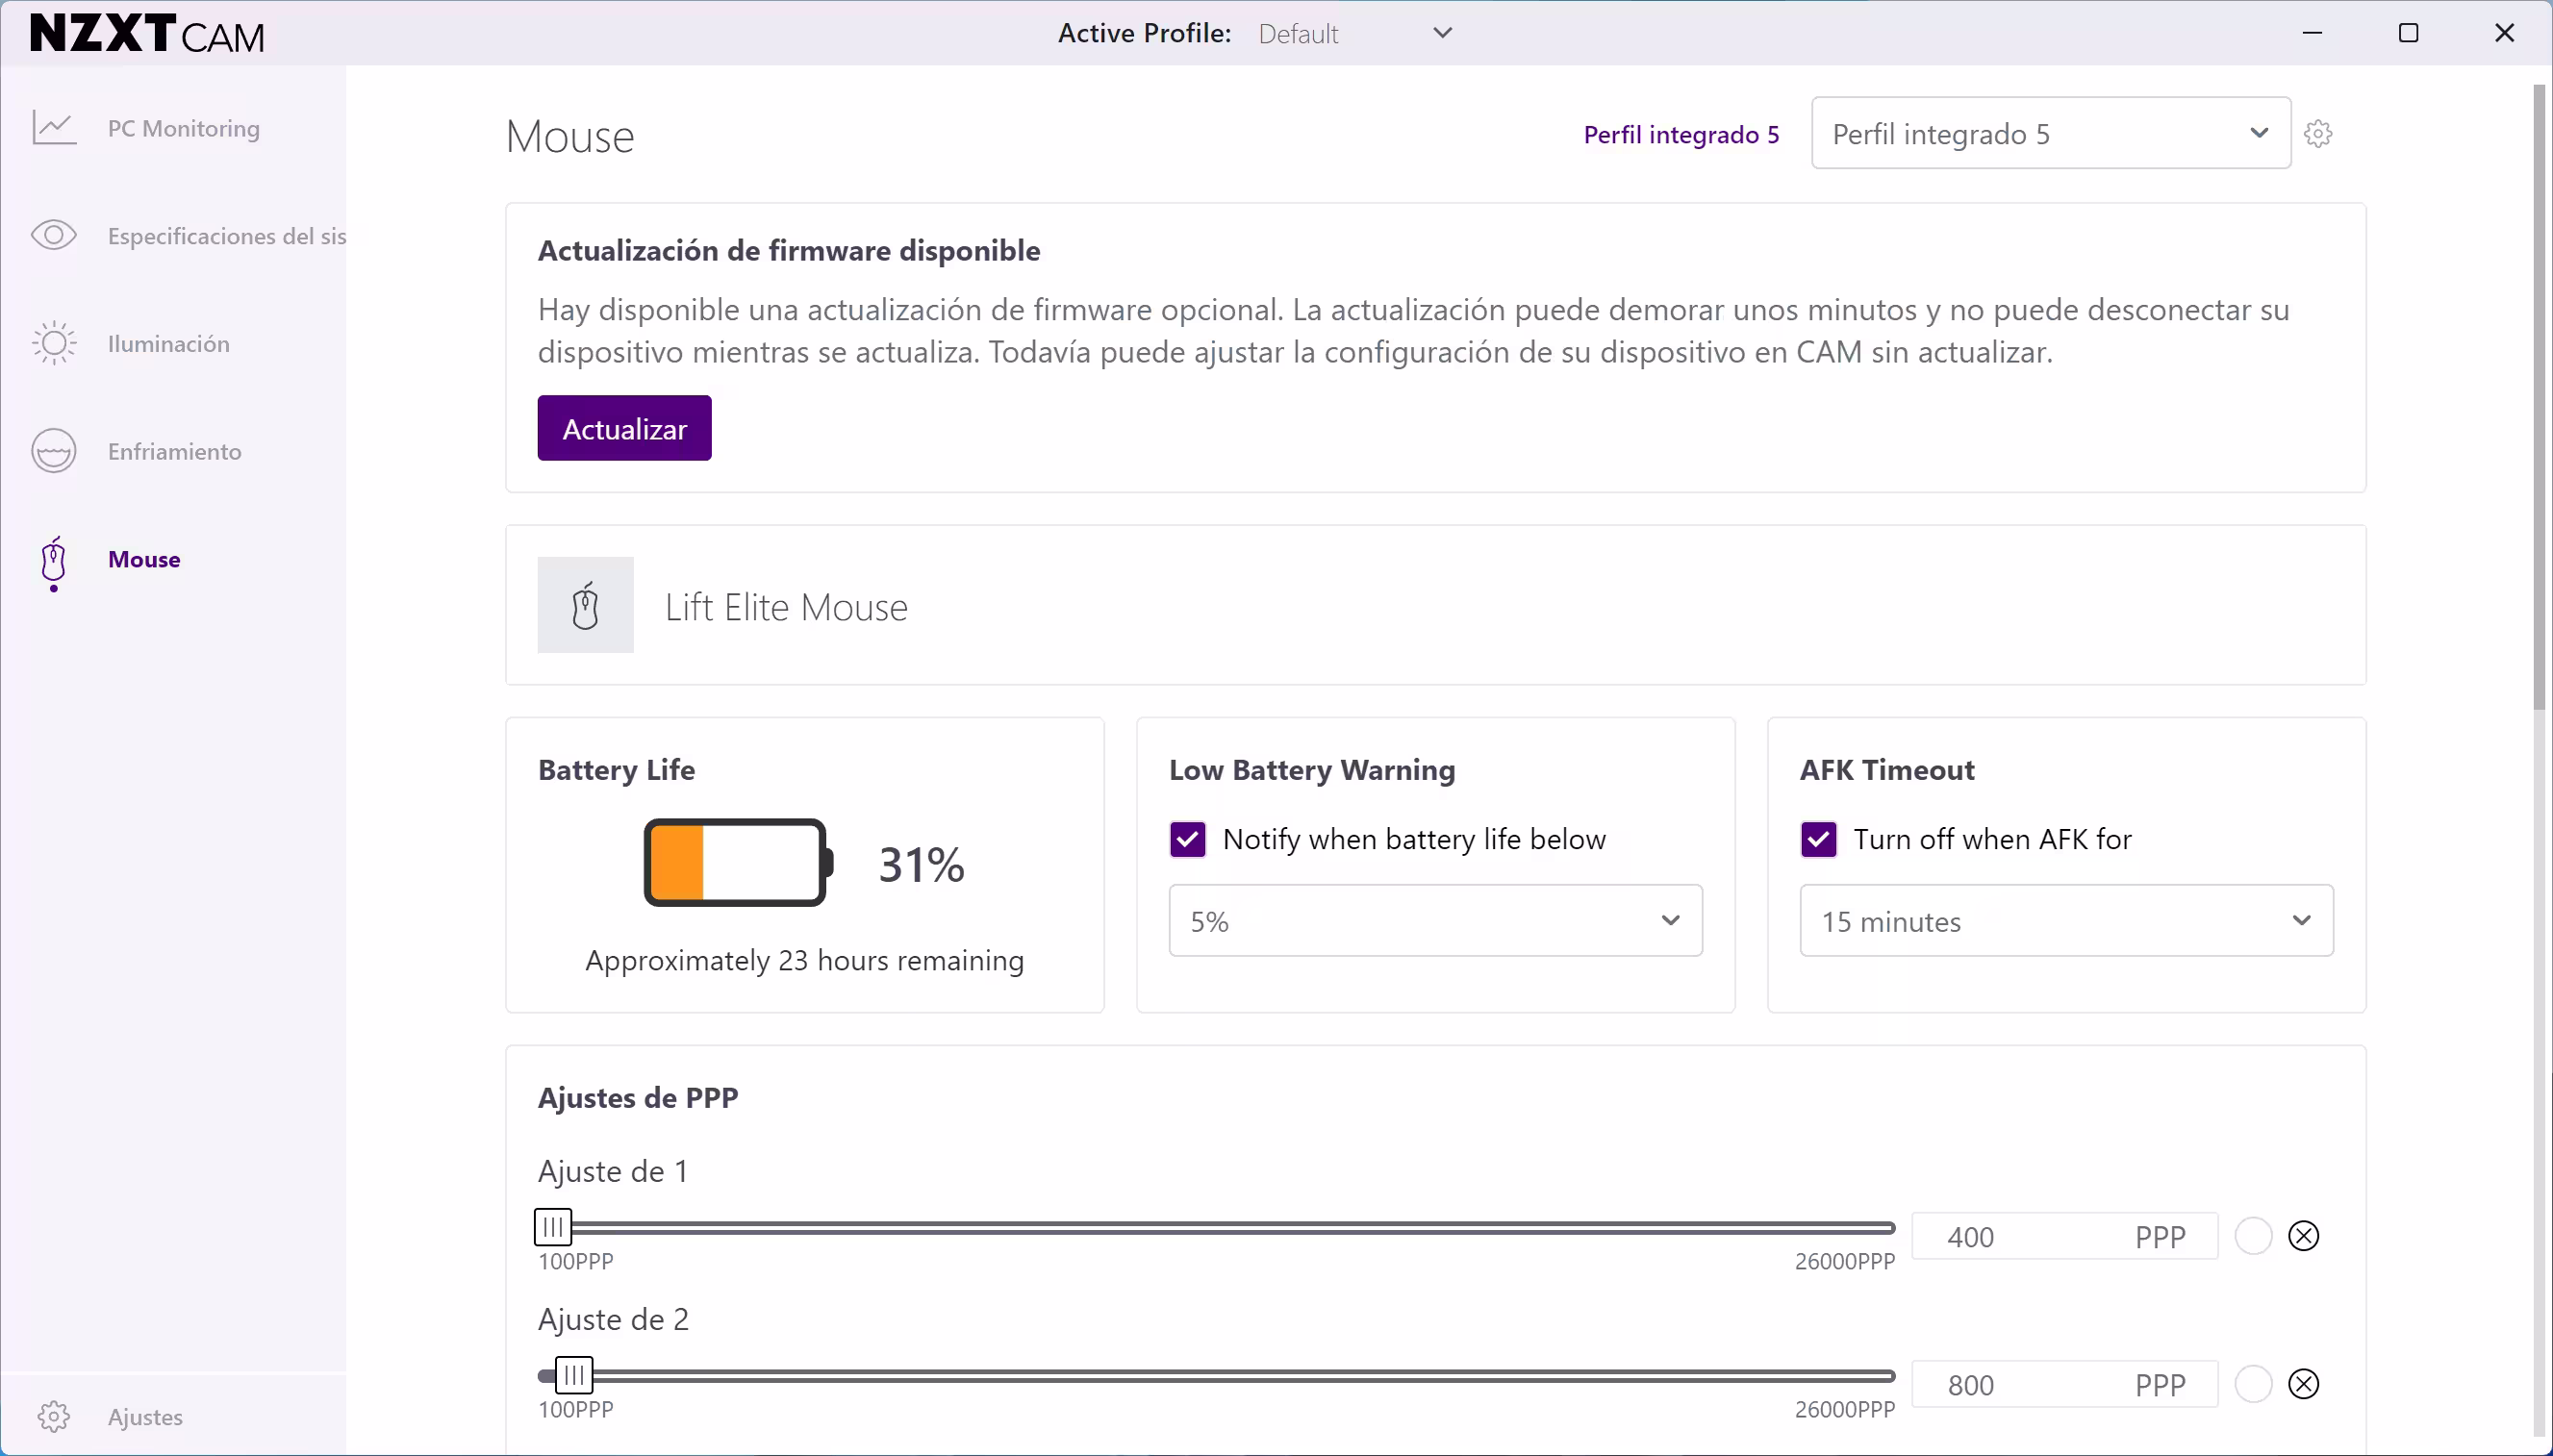Screen dimensions: 2553x1456
Task: Remove Ajuste de 1 with X icon
Action: coord(2303,1236)
